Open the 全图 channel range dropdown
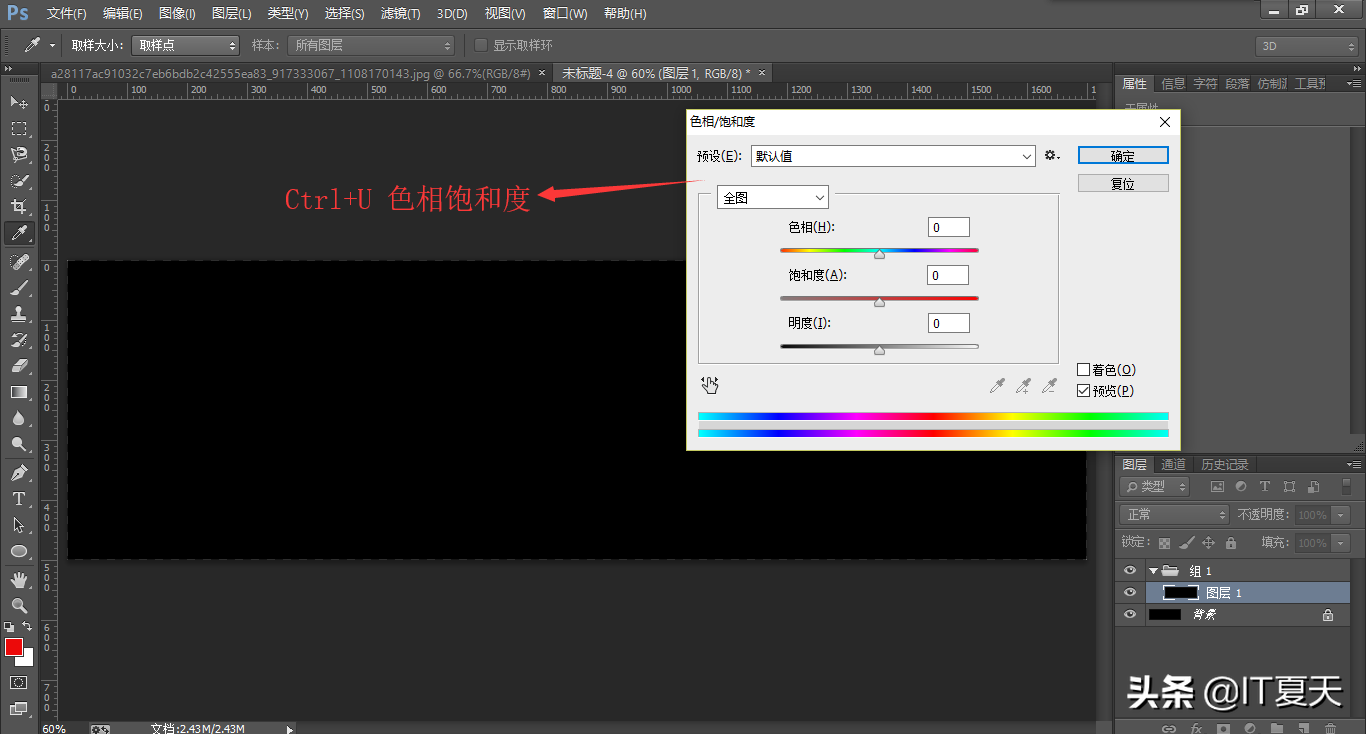This screenshot has height=734, width=1366. pos(772,198)
